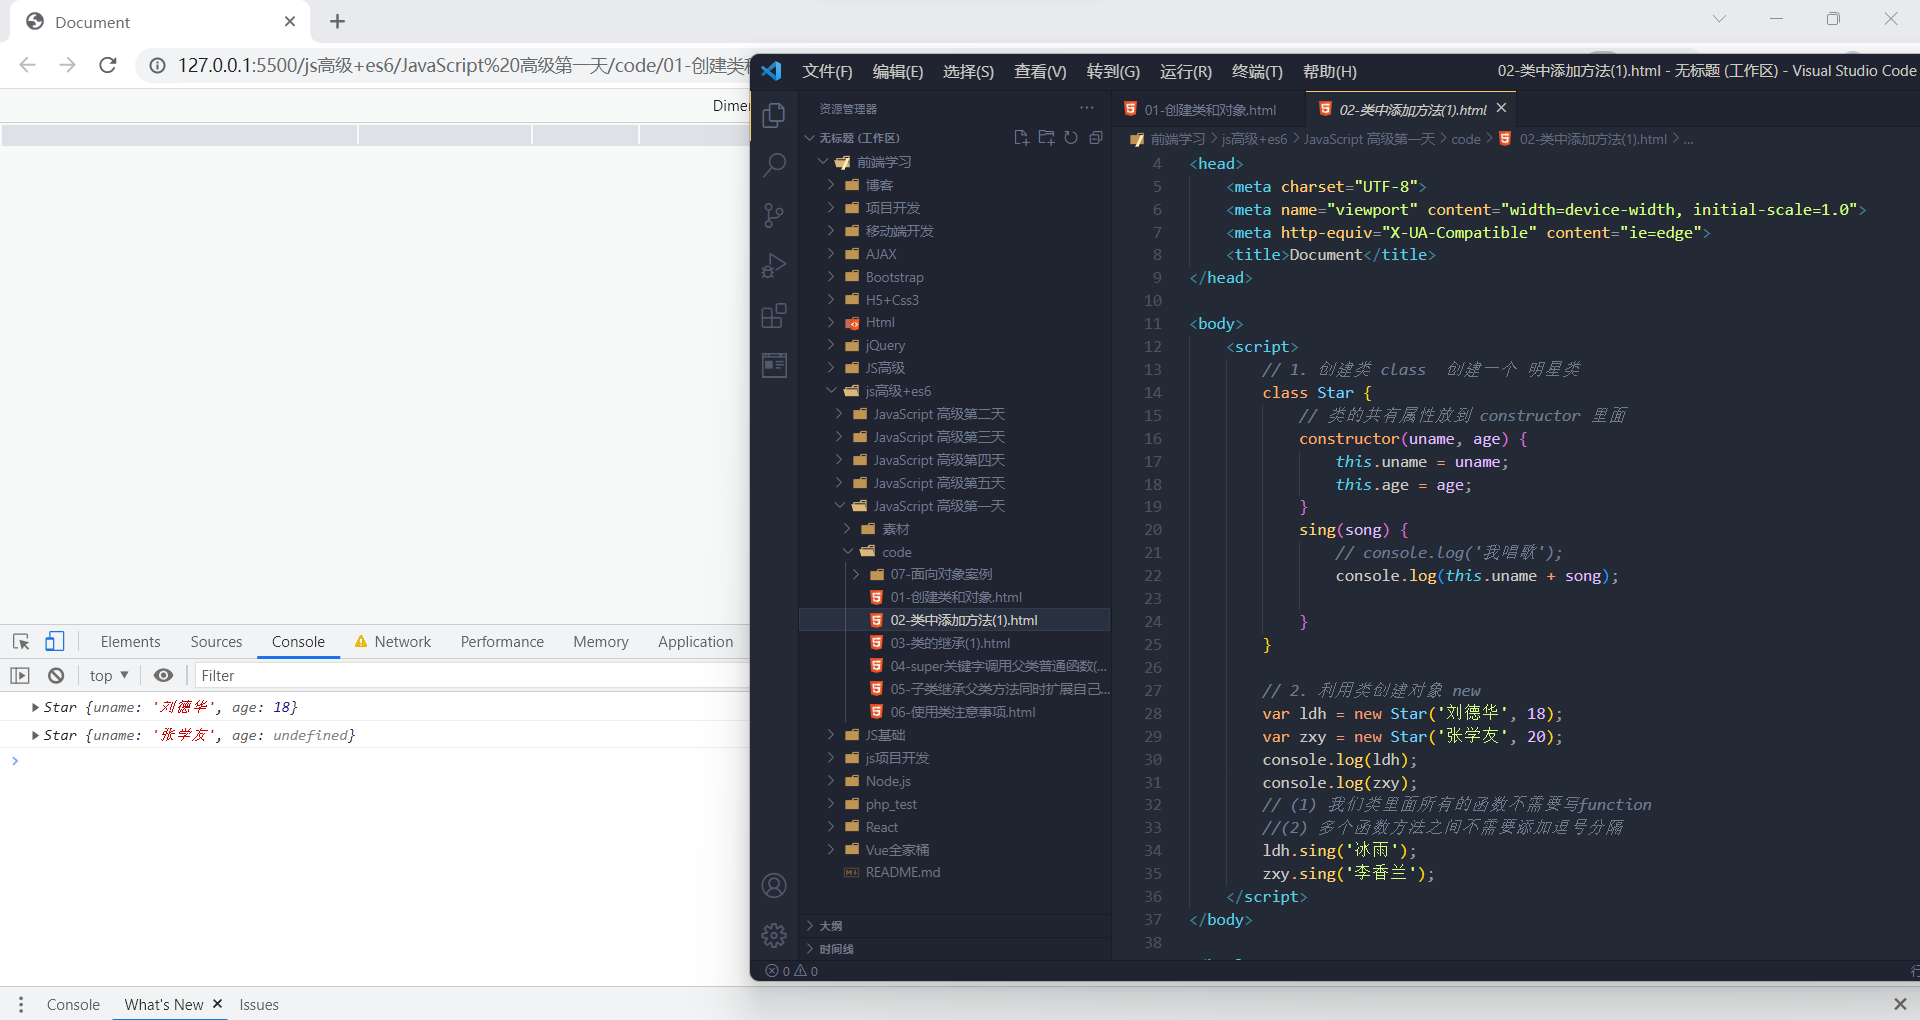
Task: Open the Search view in VS Code
Action: point(774,165)
